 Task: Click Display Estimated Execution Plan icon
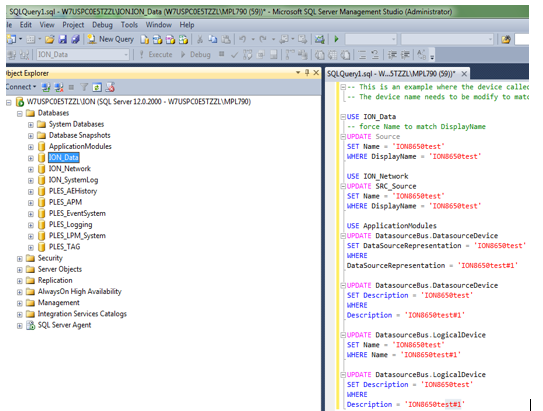pyautogui.click(x=248, y=55)
